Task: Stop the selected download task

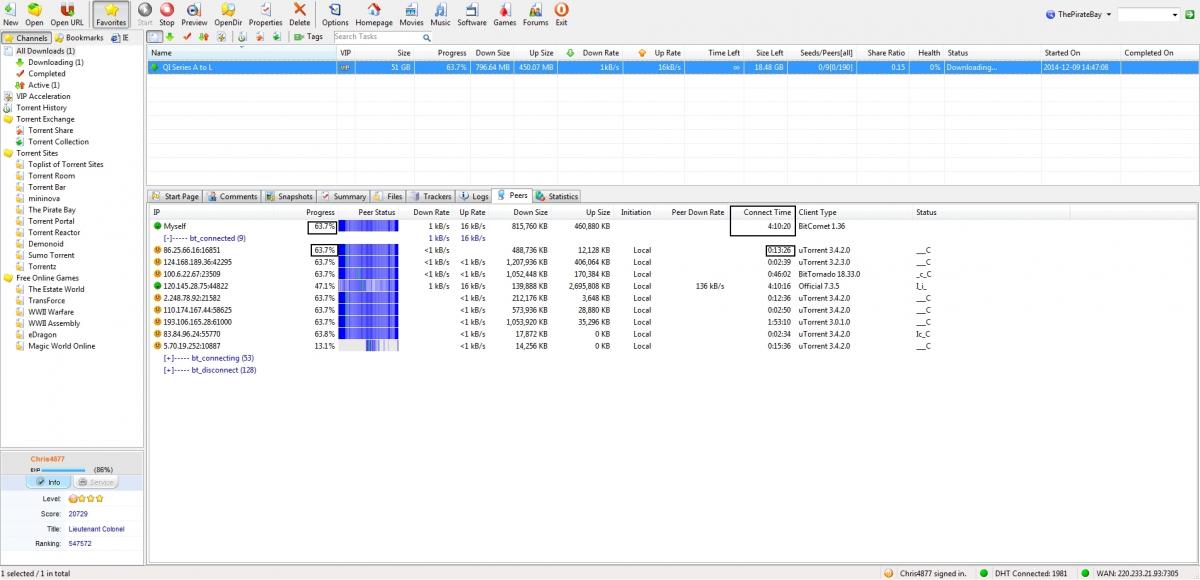Action: 167,10
